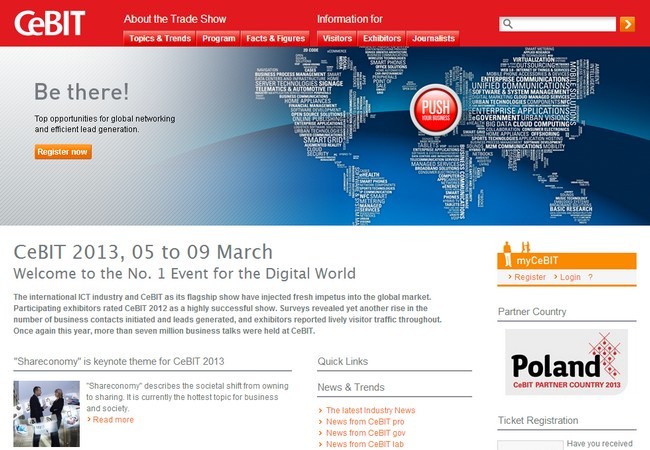
Task: Click the myCeBIT header bar
Action: (567, 261)
